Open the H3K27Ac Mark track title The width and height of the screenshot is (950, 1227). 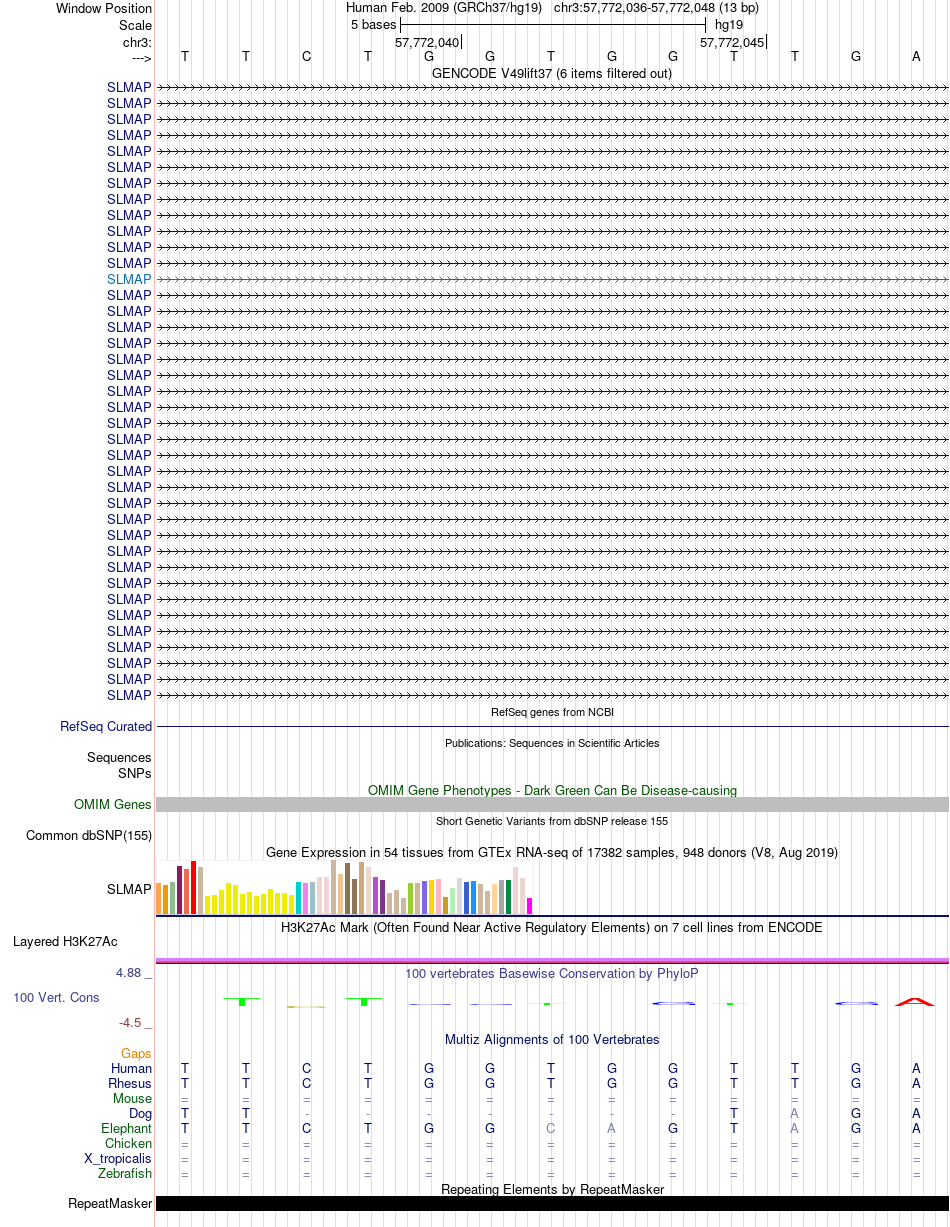552,928
